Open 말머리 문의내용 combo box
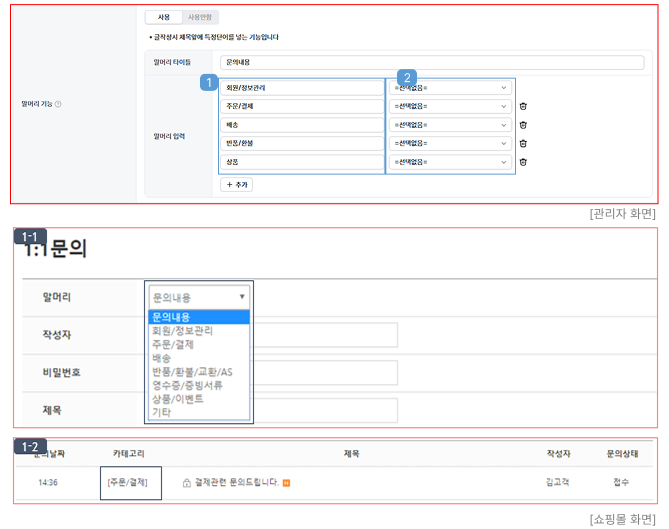This screenshot has width=669, height=529. (198, 297)
